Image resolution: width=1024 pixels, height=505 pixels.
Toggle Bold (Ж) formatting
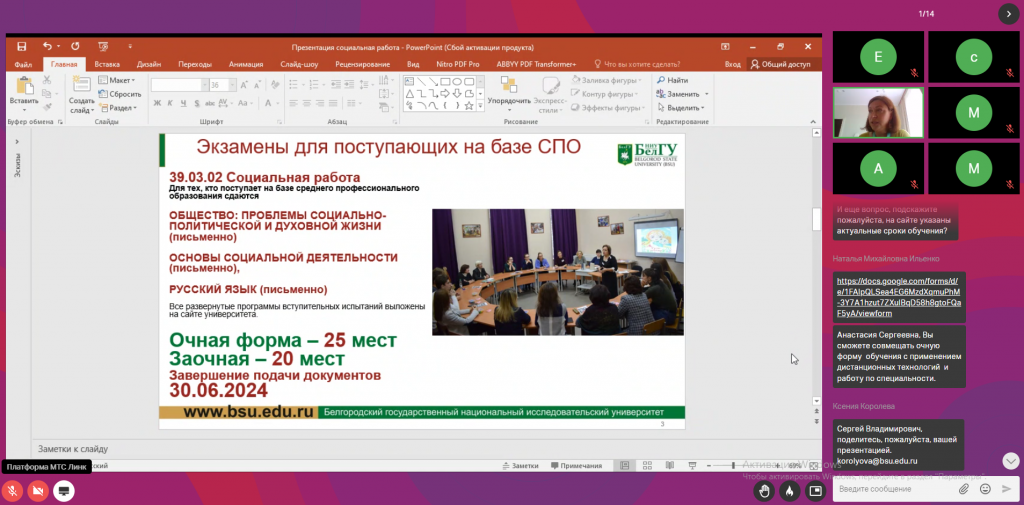pos(157,103)
